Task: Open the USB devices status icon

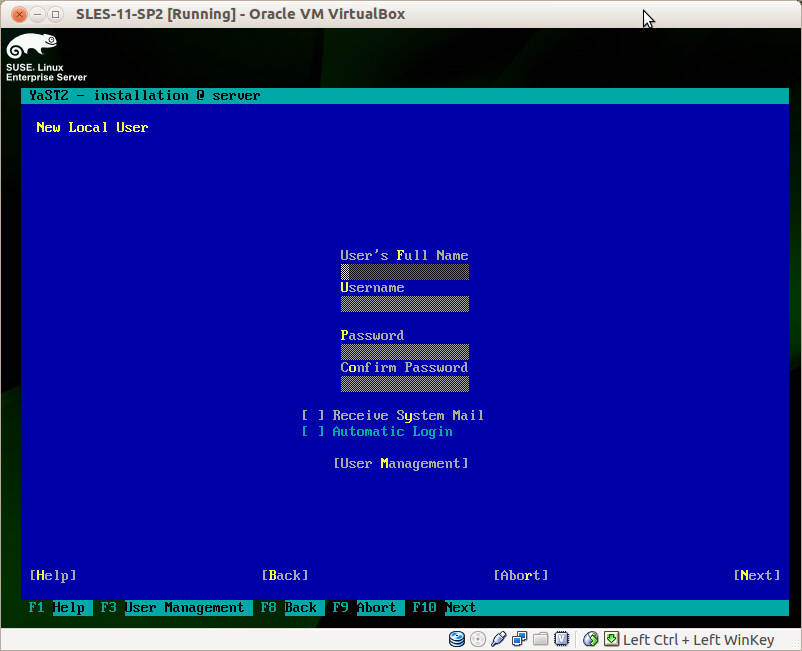Action: pyautogui.click(x=499, y=639)
